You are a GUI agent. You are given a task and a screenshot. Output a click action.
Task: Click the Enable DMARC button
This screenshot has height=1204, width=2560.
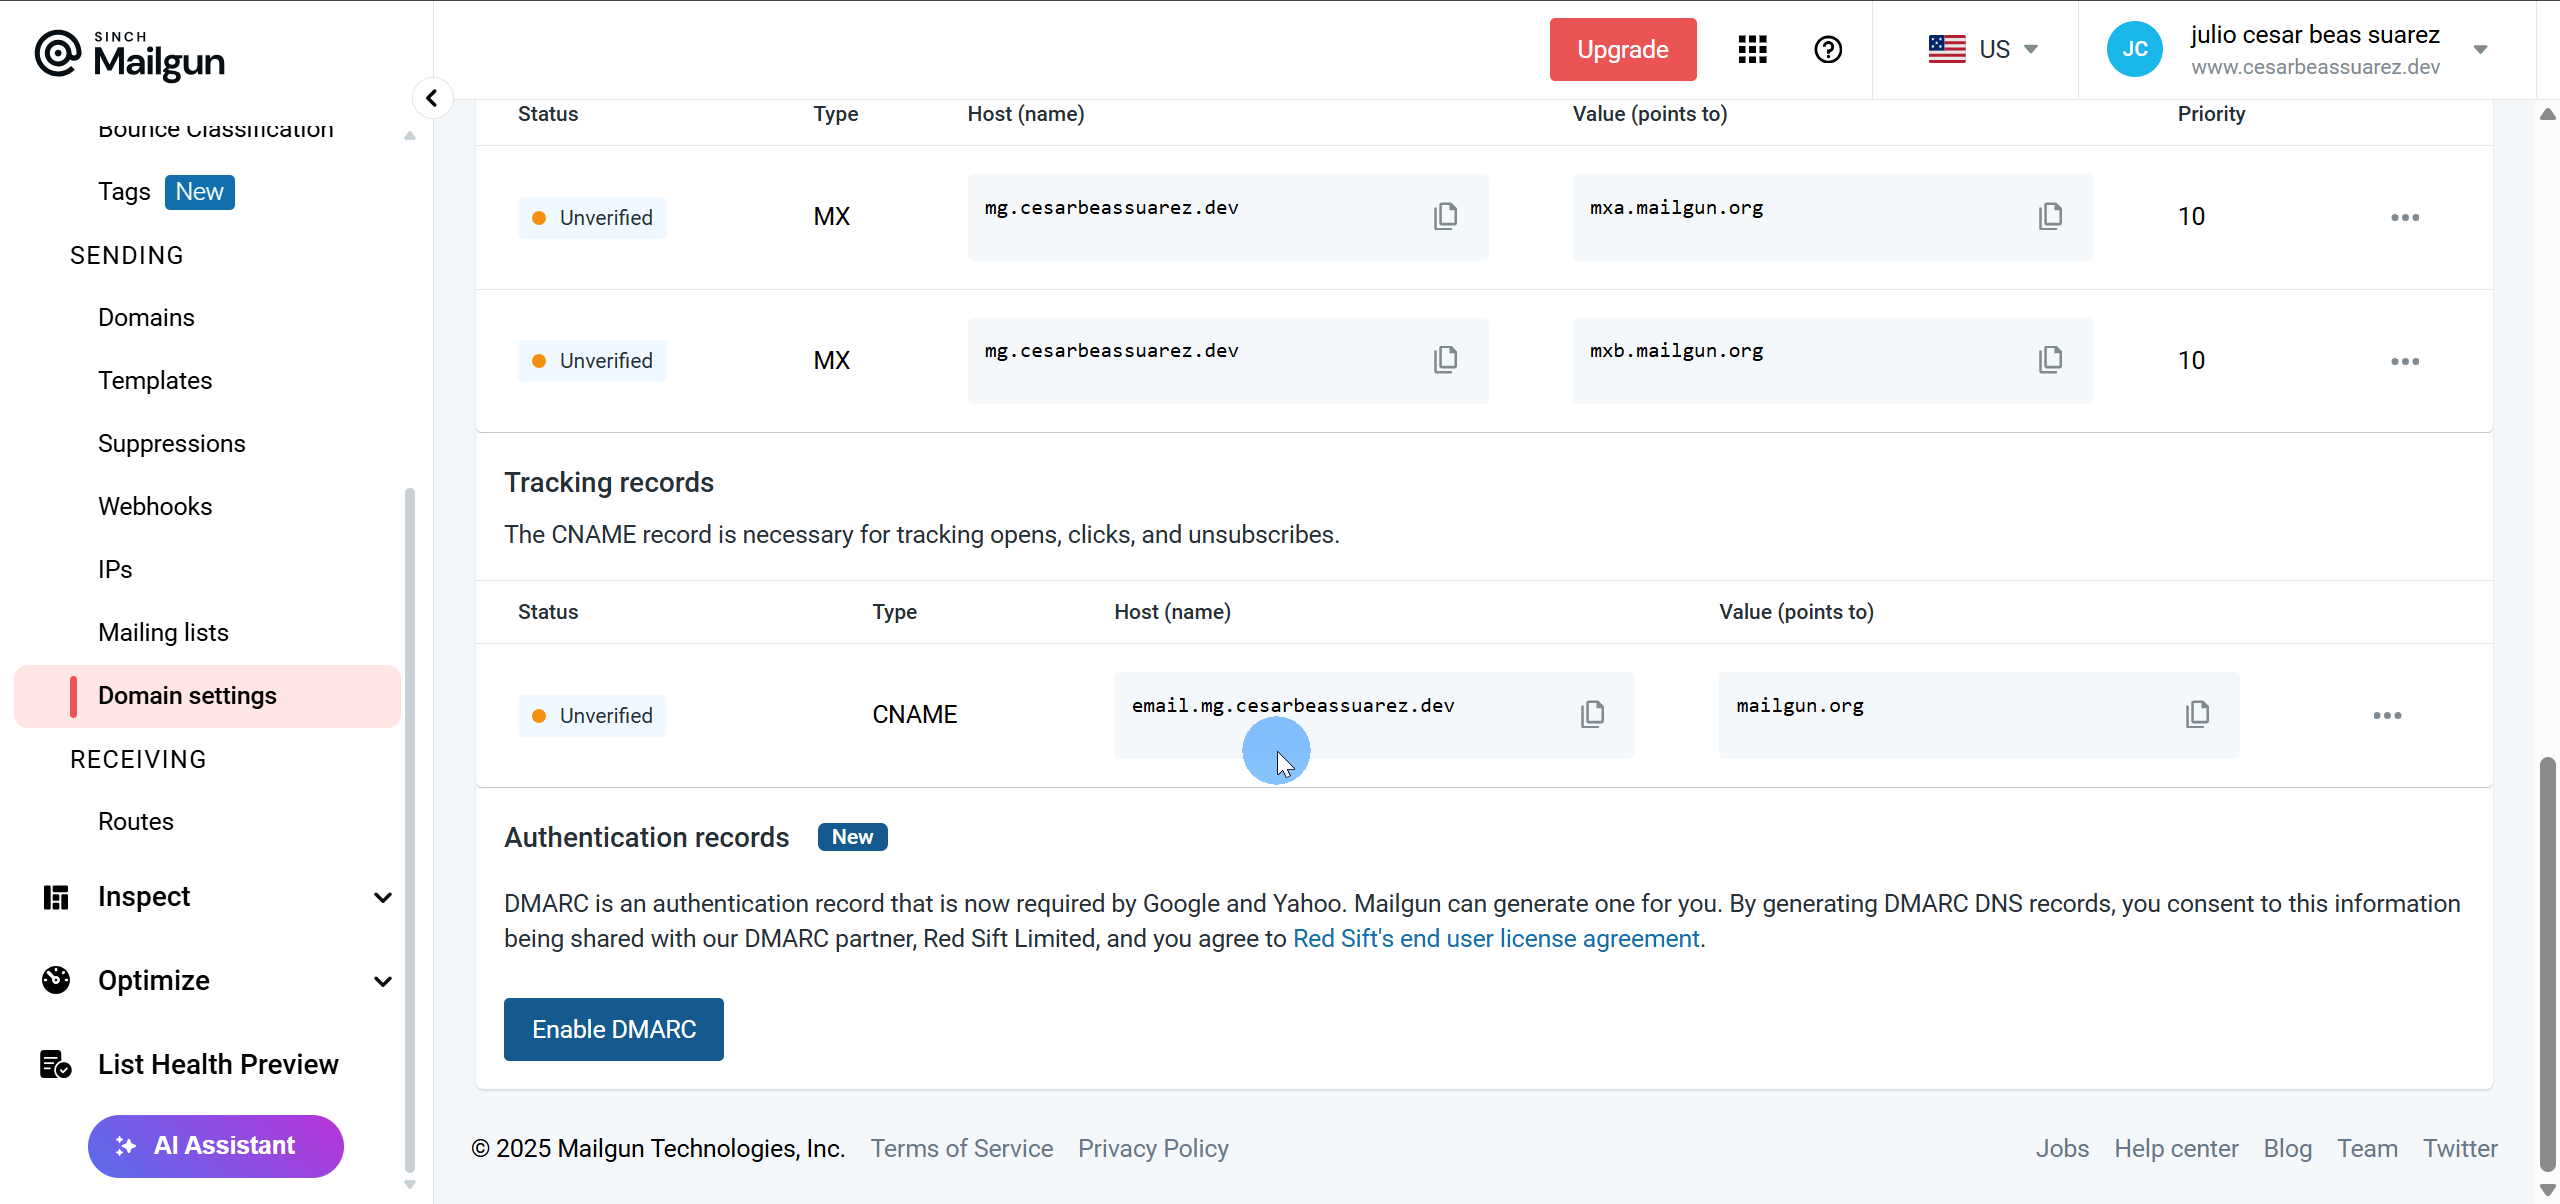click(613, 1028)
